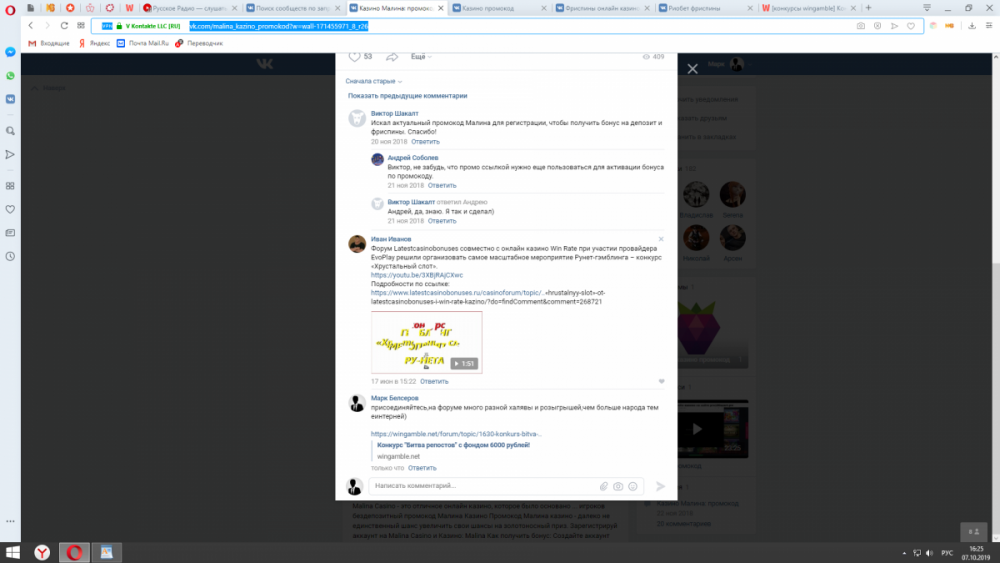Viewport: 1000px width, 563px height.
Task: Expand the Ещё dropdown
Action: [421, 57]
